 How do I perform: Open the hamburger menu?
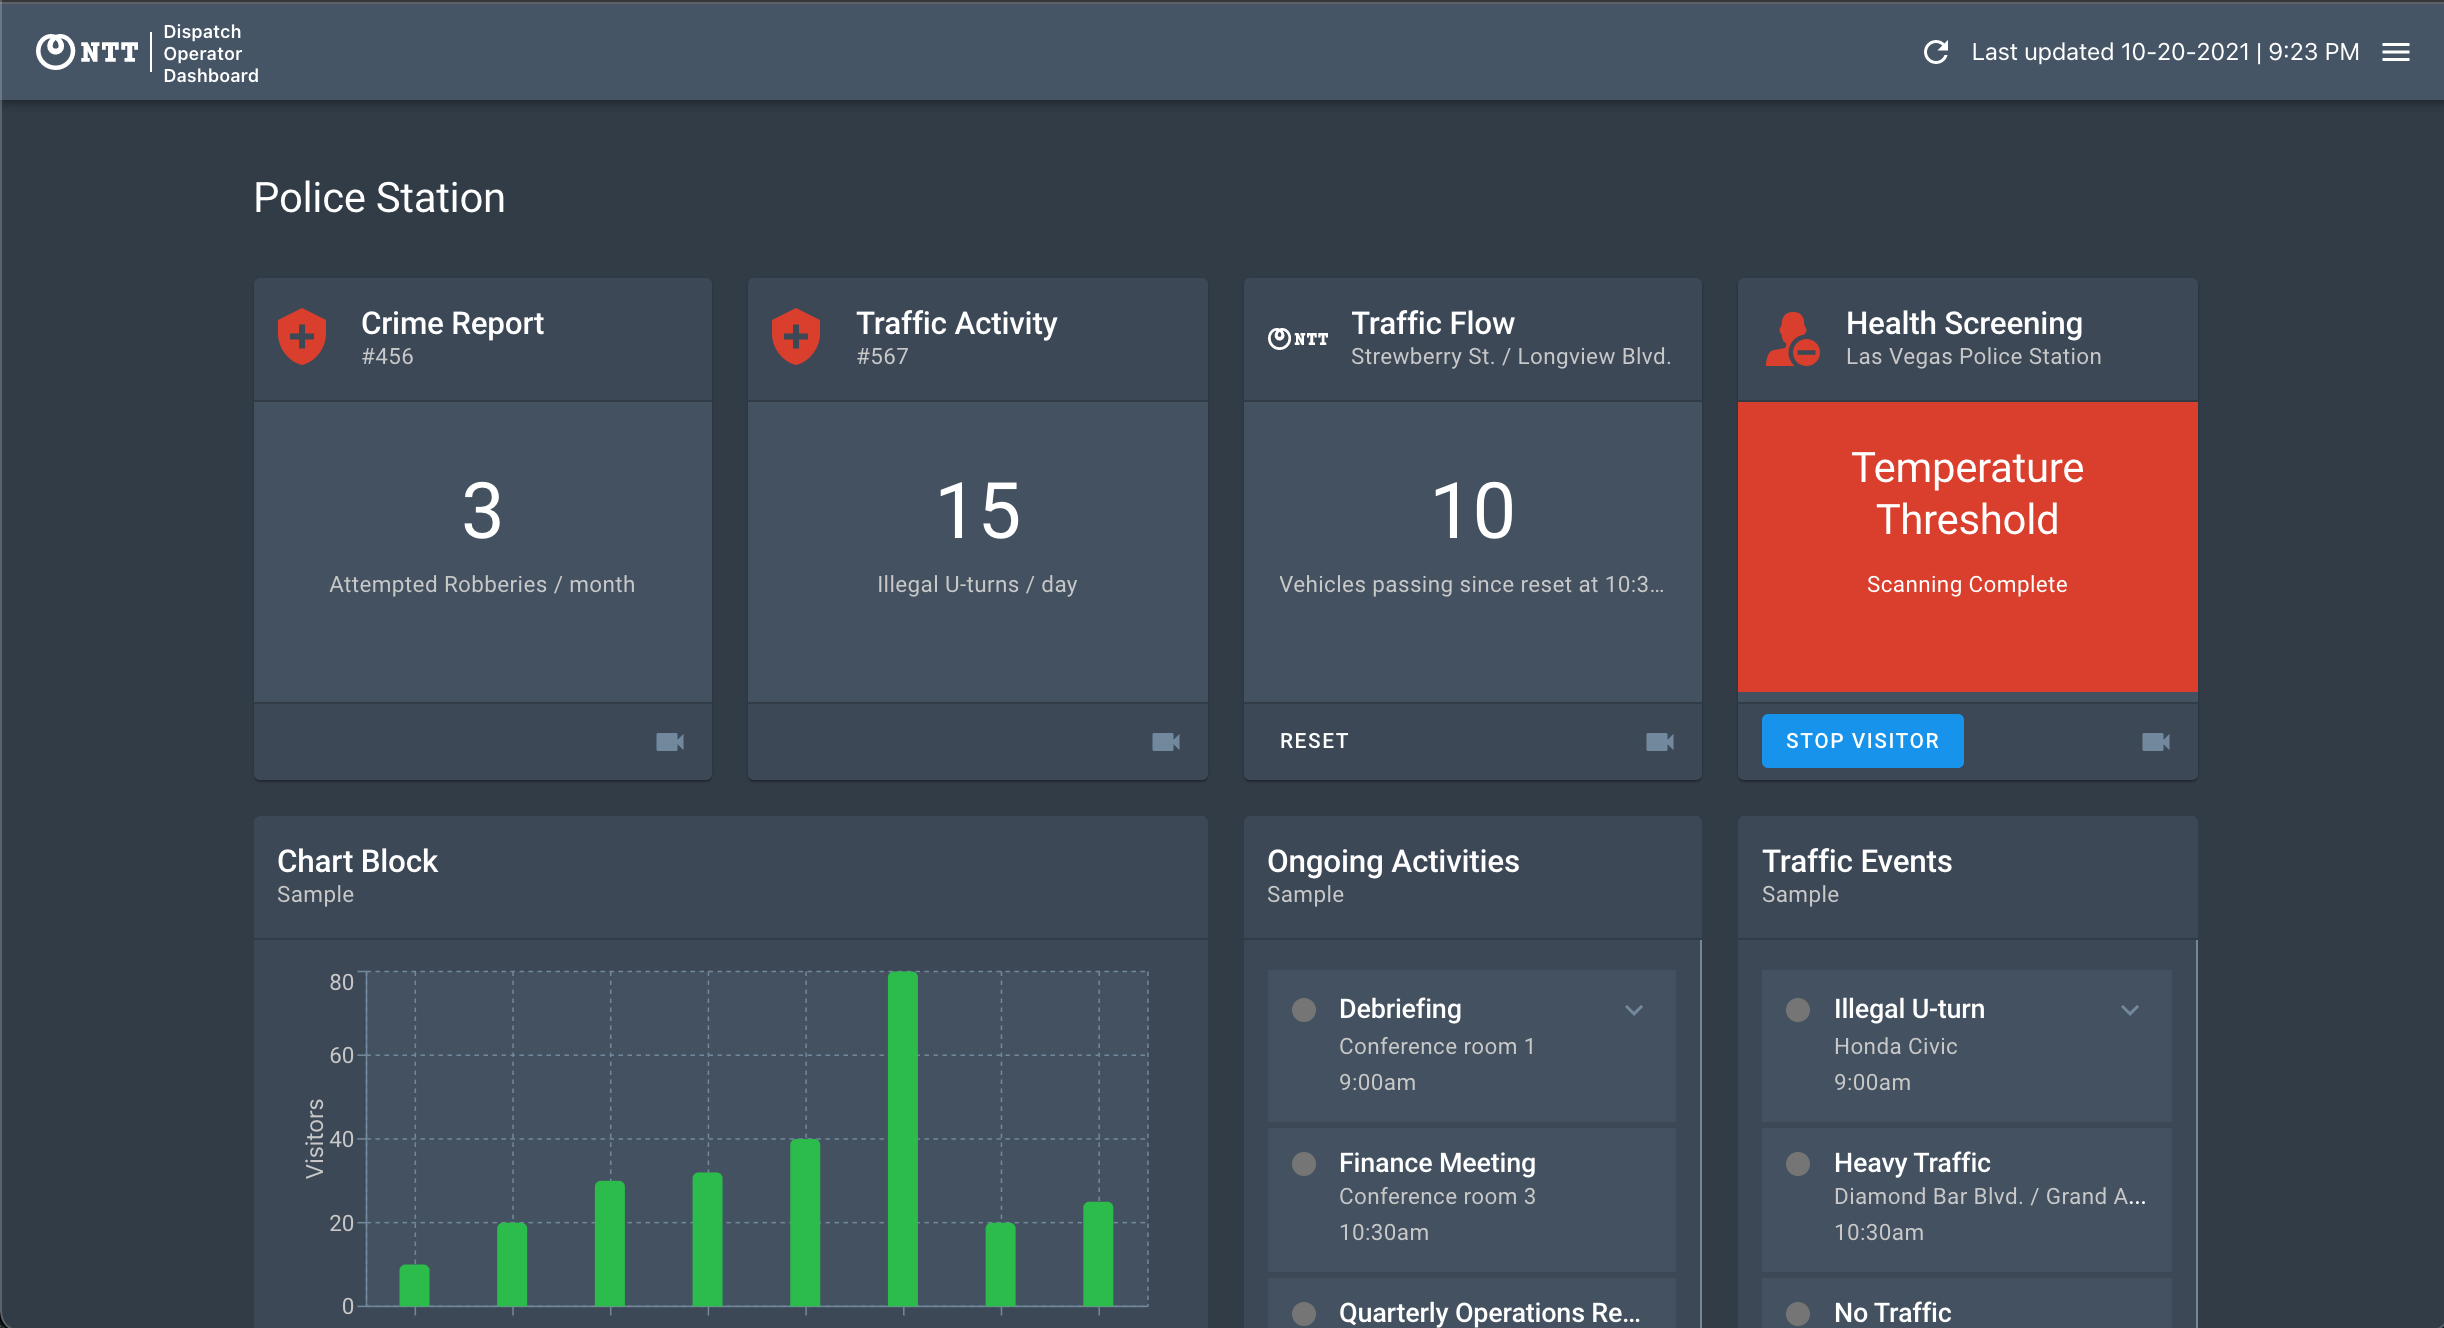pos(2396,52)
